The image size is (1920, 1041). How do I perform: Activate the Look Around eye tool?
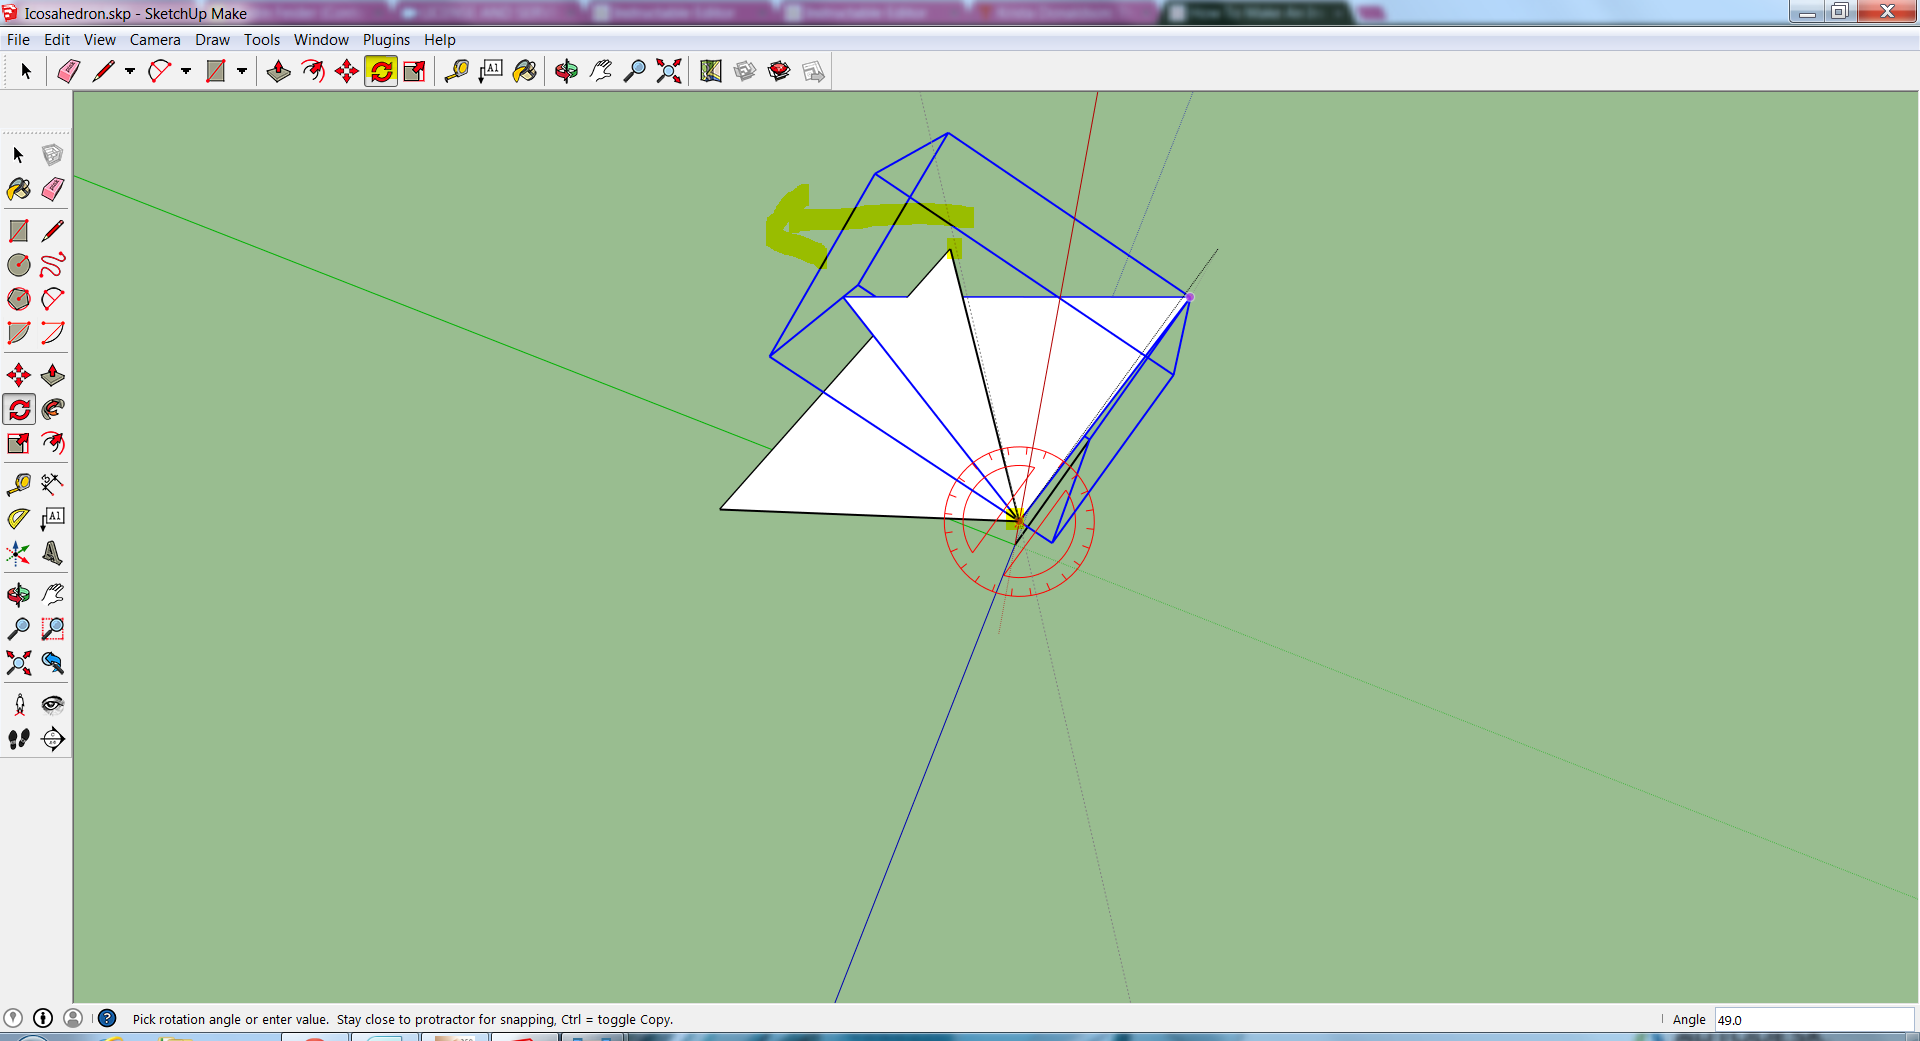(x=53, y=705)
